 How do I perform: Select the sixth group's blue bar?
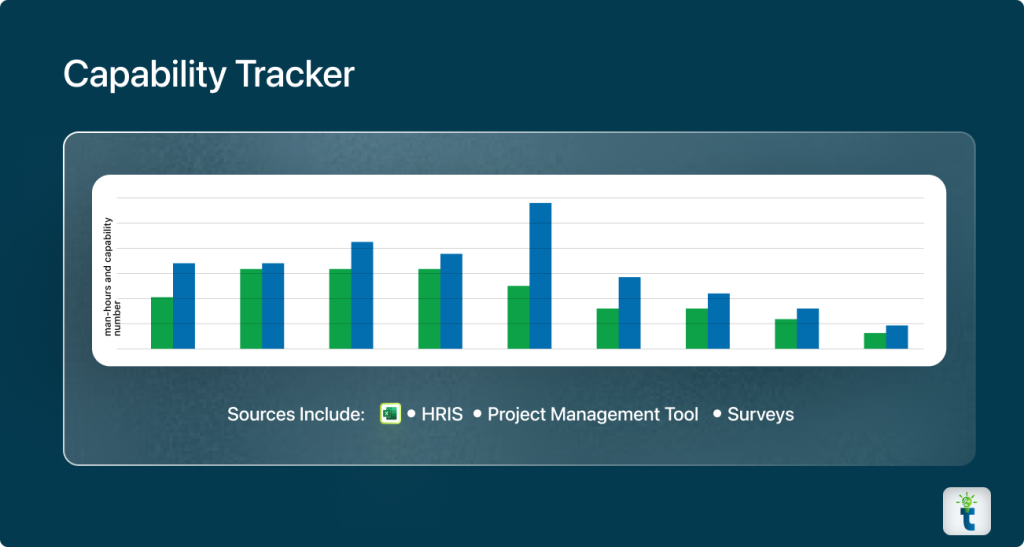(629, 313)
